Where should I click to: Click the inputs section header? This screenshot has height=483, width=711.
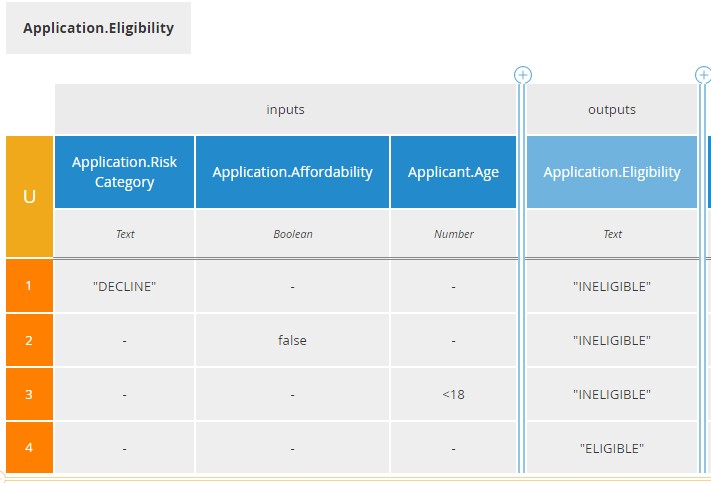pyautogui.click(x=285, y=110)
